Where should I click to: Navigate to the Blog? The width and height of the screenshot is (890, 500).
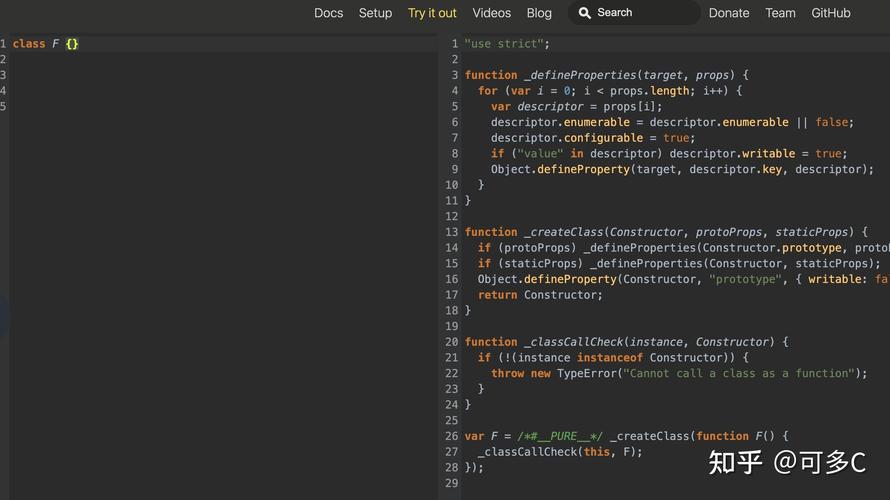tap(539, 13)
